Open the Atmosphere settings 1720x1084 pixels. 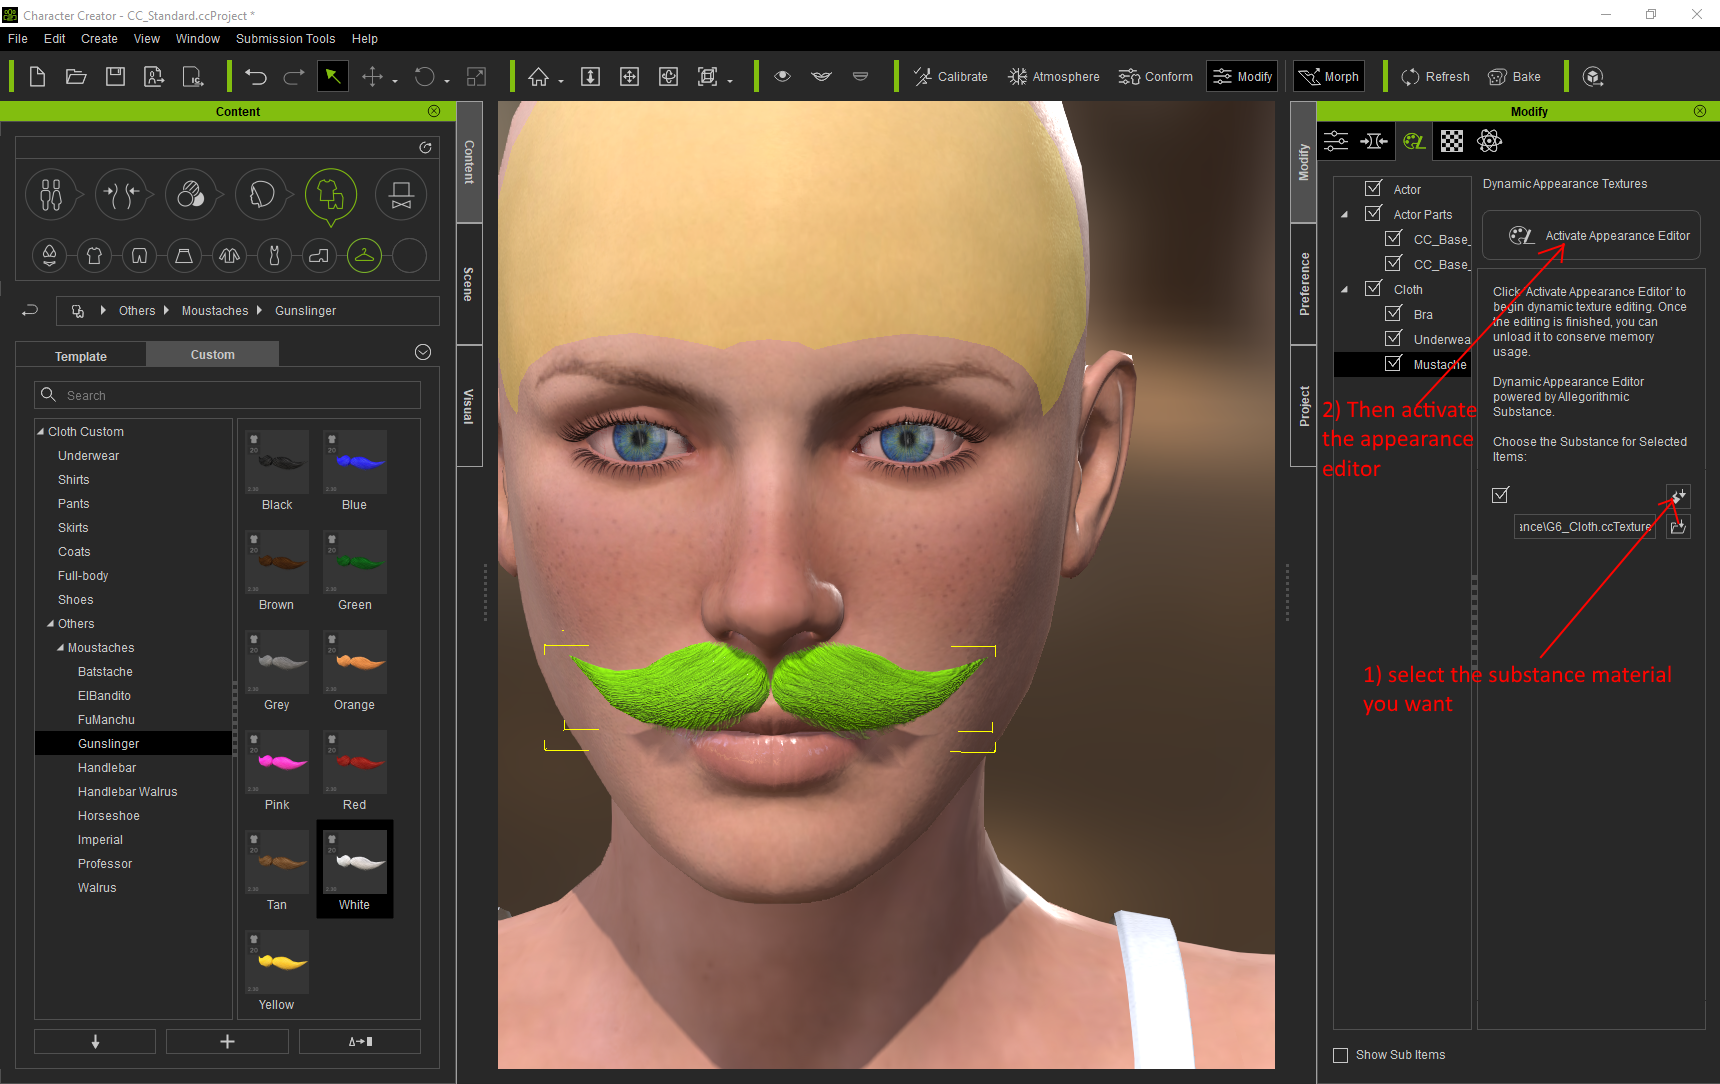(x=1053, y=77)
